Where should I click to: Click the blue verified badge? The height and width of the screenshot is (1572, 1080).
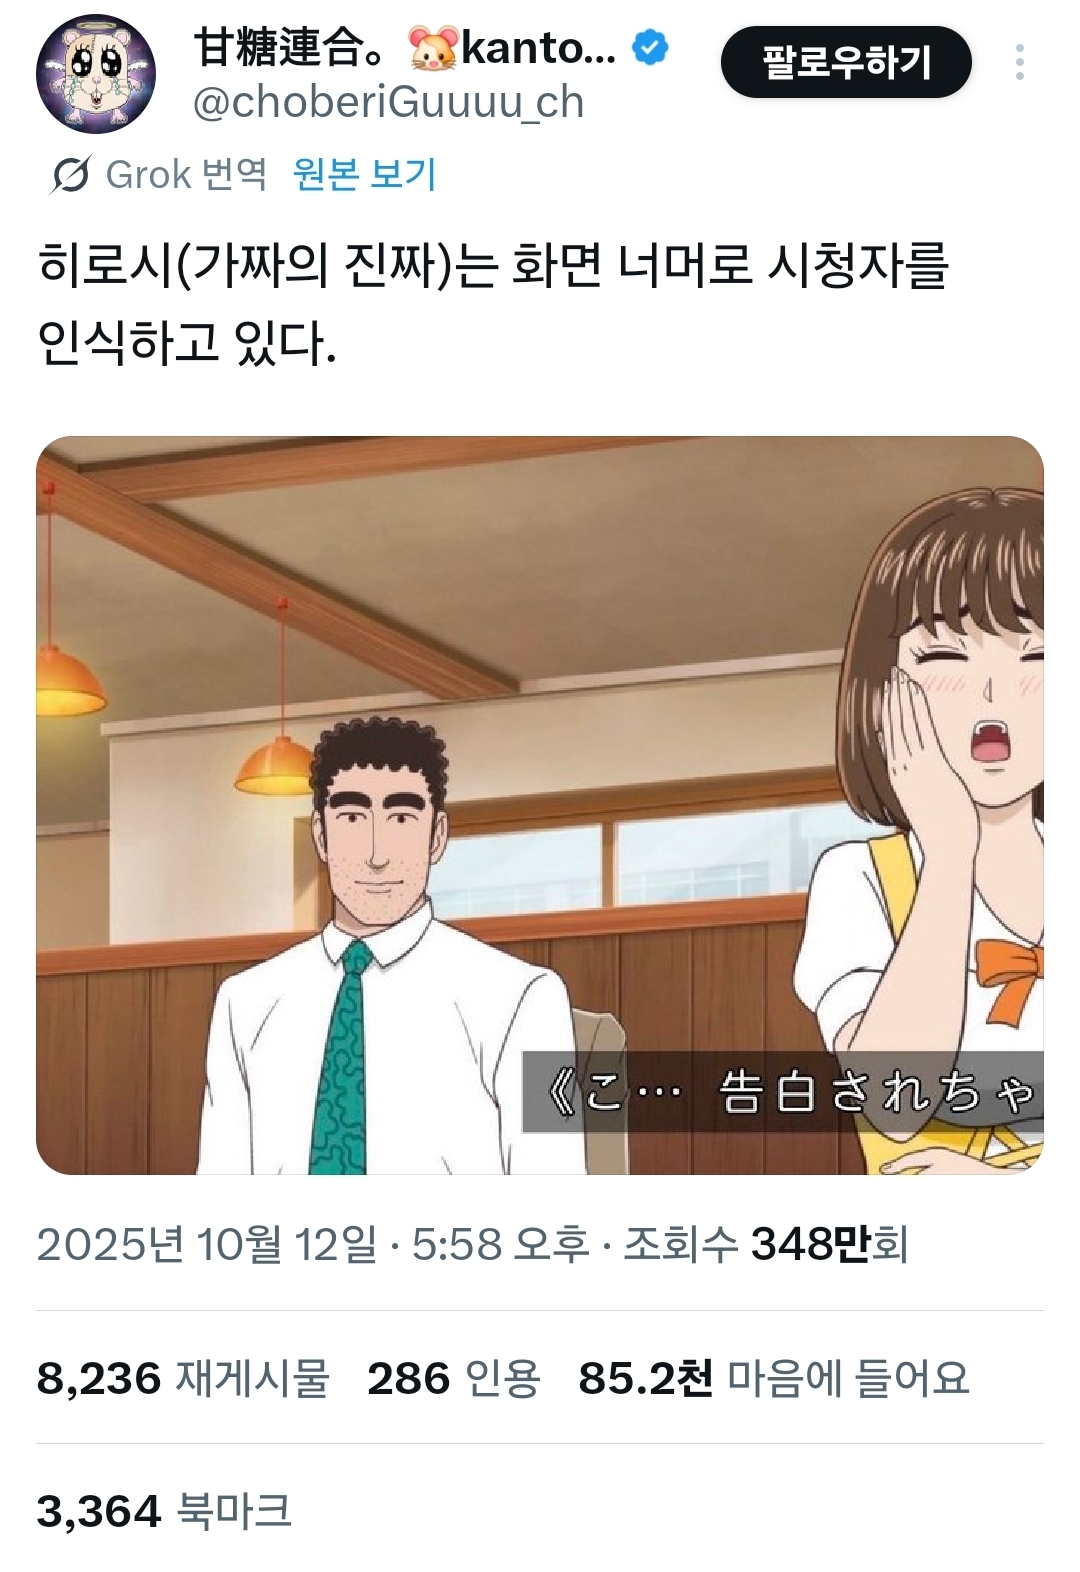coord(651,47)
